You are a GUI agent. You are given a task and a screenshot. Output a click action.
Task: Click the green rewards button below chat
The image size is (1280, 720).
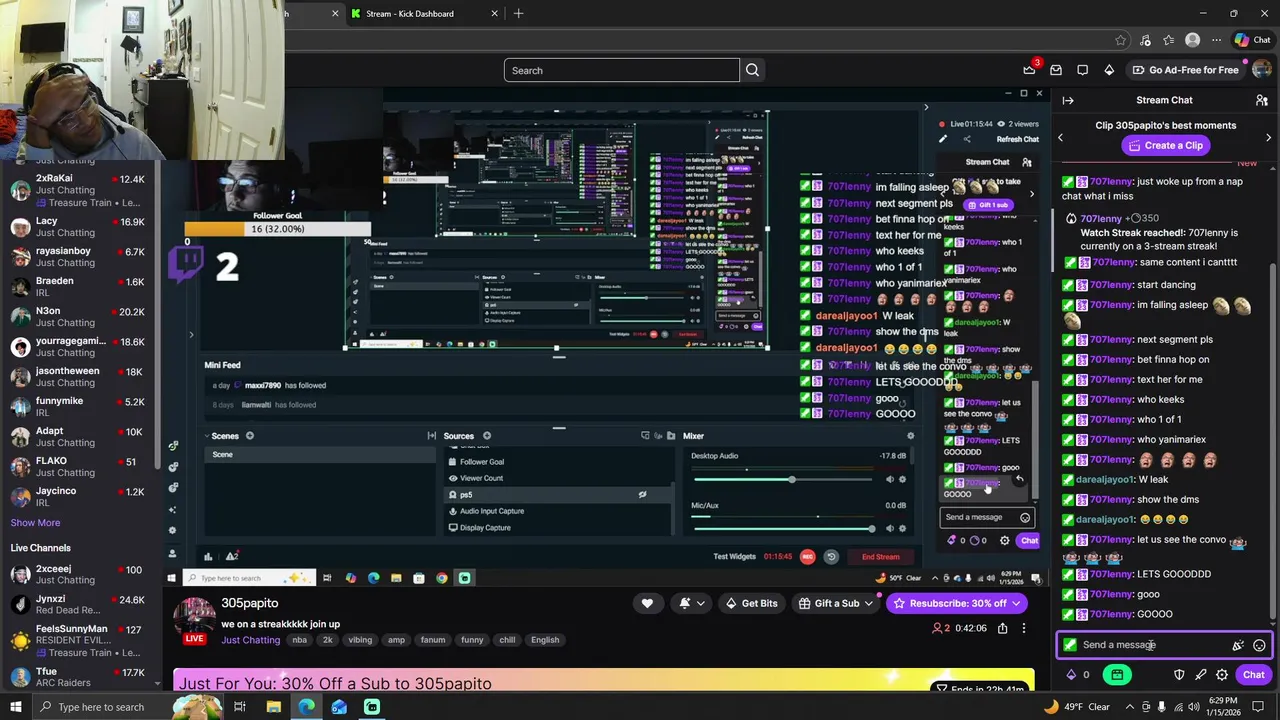point(1117,675)
